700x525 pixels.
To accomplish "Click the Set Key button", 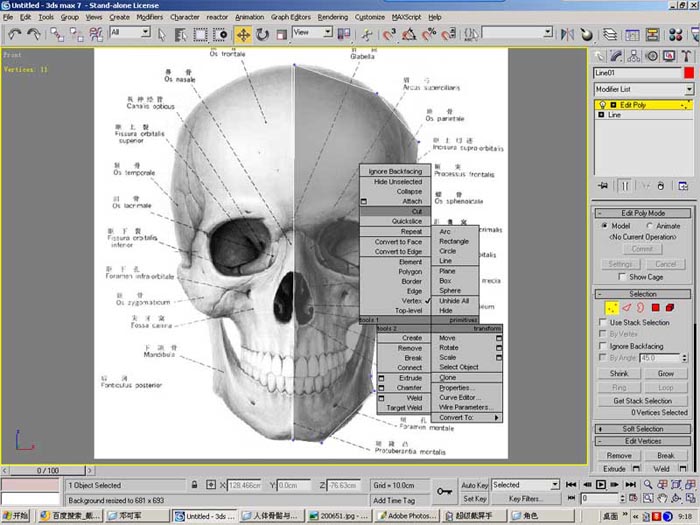I will coord(475,499).
